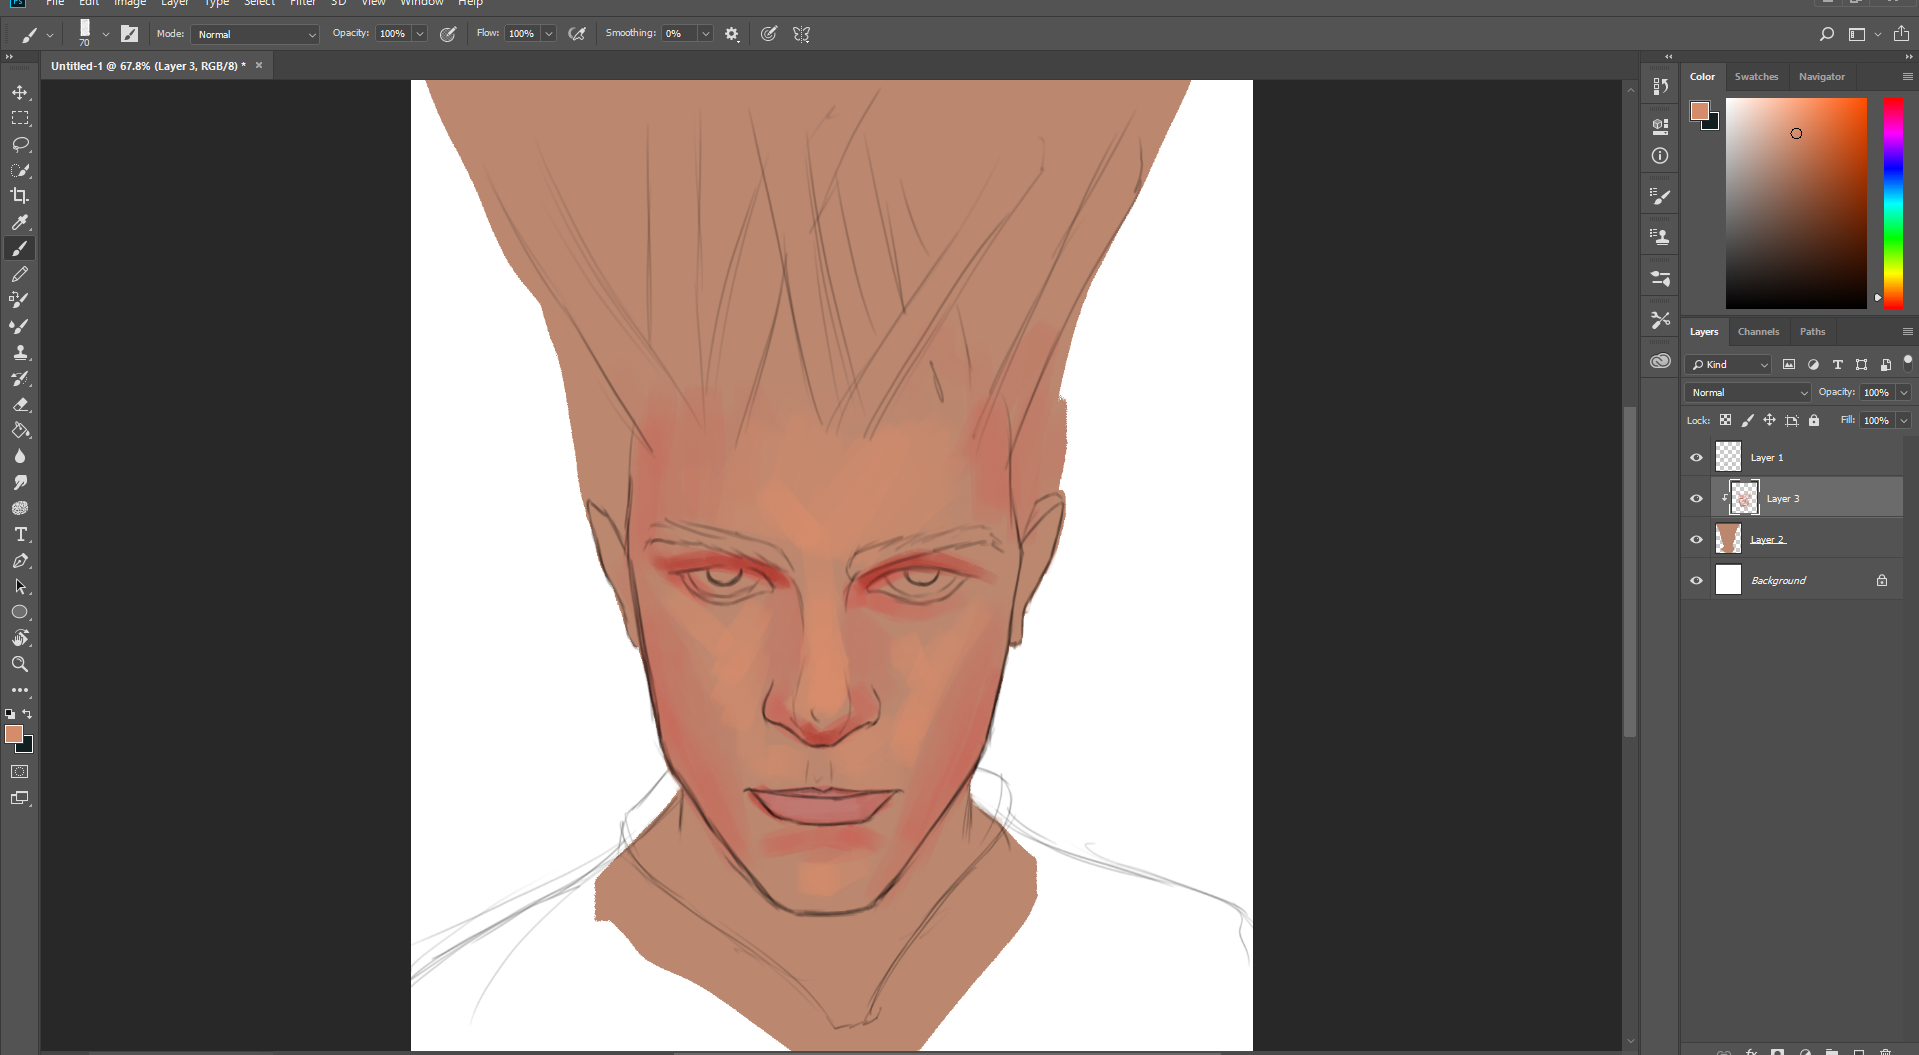Enable airbrush-style build-up
The width and height of the screenshot is (1919, 1055).
click(x=577, y=34)
